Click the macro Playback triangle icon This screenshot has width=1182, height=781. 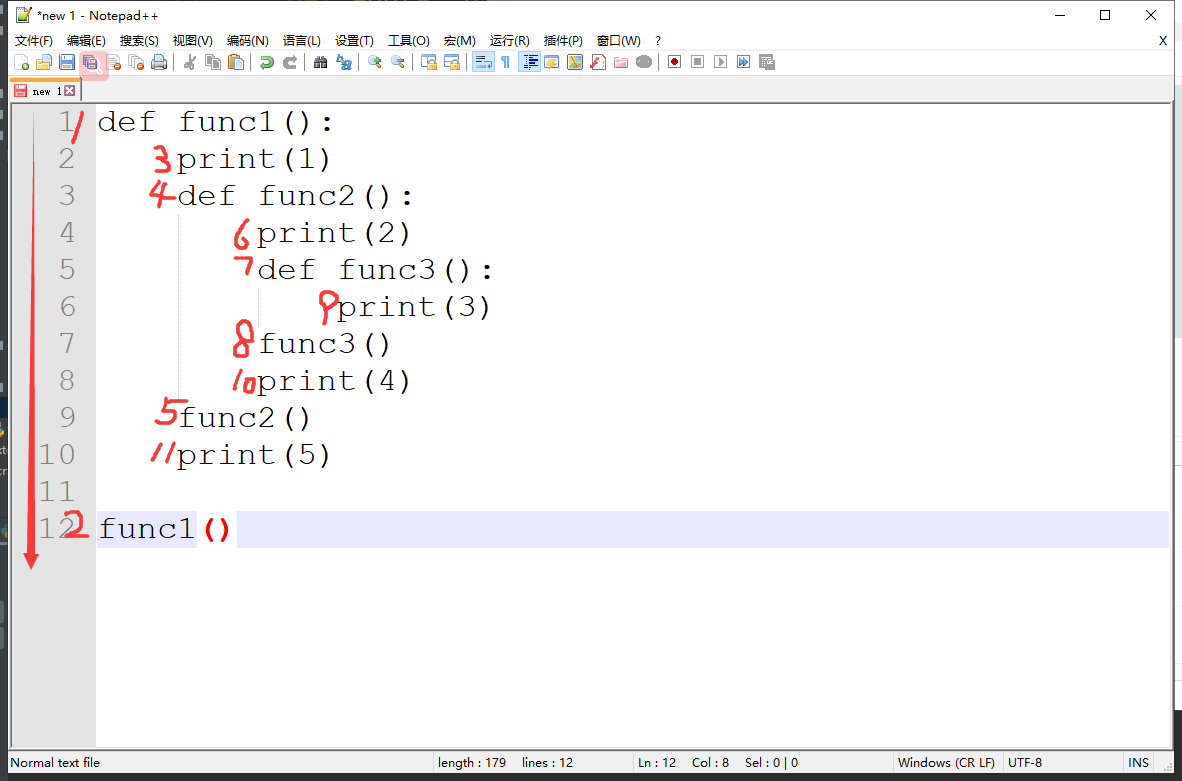pyautogui.click(x=721, y=63)
